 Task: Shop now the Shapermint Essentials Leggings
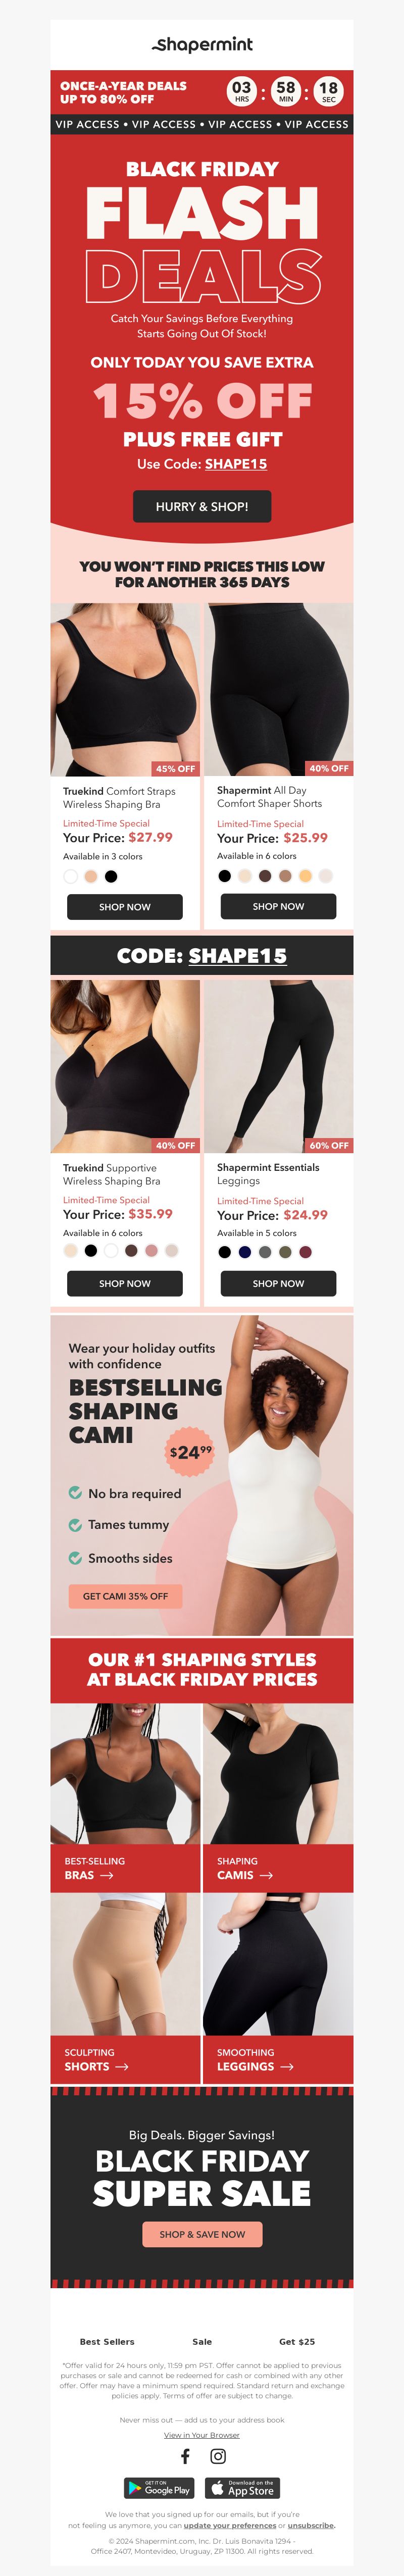tap(278, 1283)
